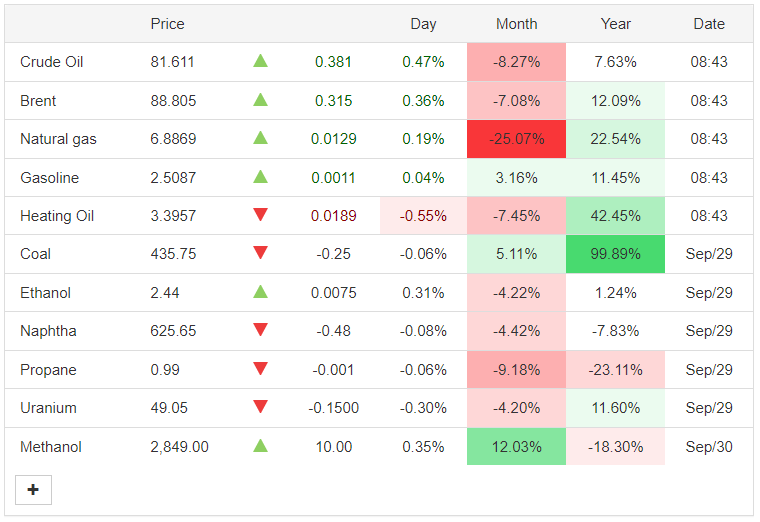Screen dimensions: 760x522
Task: Click the red down arrow for Coal
Action: pos(260,253)
